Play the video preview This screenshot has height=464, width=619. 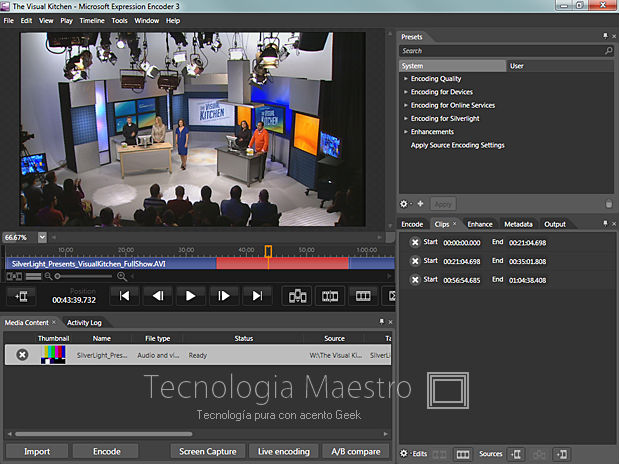point(191,296)
